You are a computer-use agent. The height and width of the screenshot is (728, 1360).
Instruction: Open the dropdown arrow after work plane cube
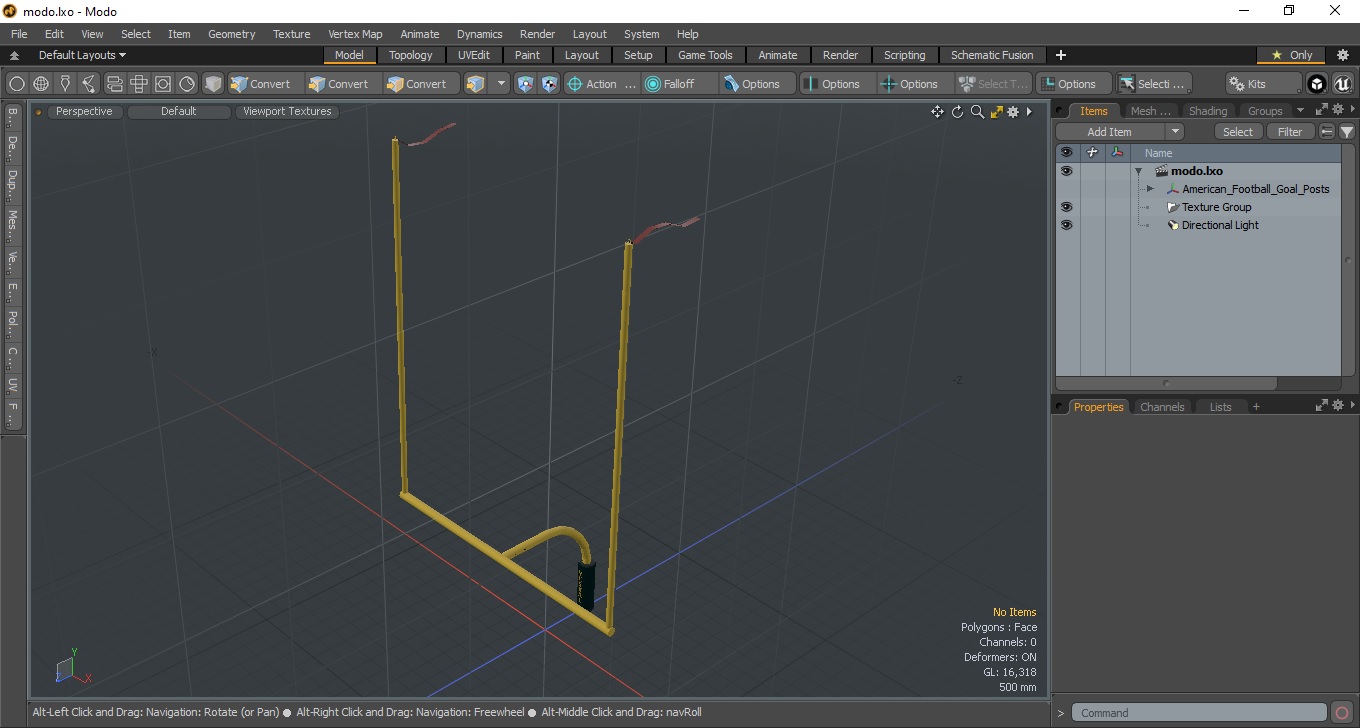tap(501, 84)
